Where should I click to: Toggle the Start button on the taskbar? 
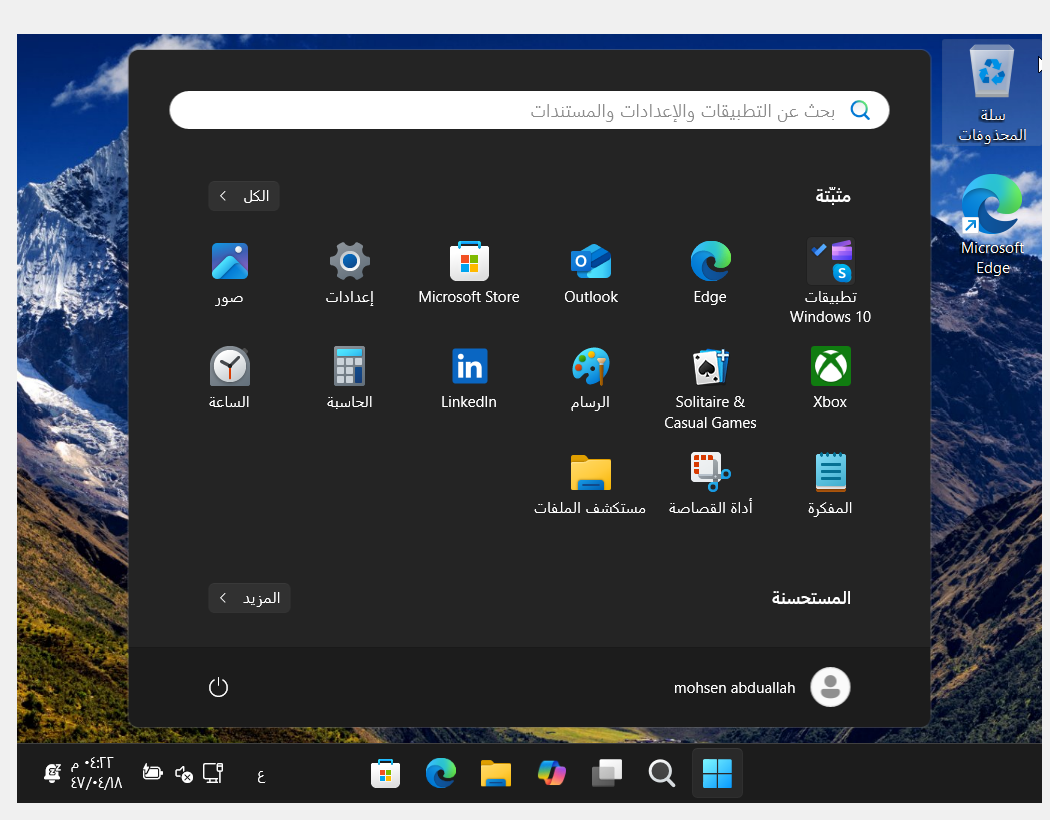(x=717, y=773)
